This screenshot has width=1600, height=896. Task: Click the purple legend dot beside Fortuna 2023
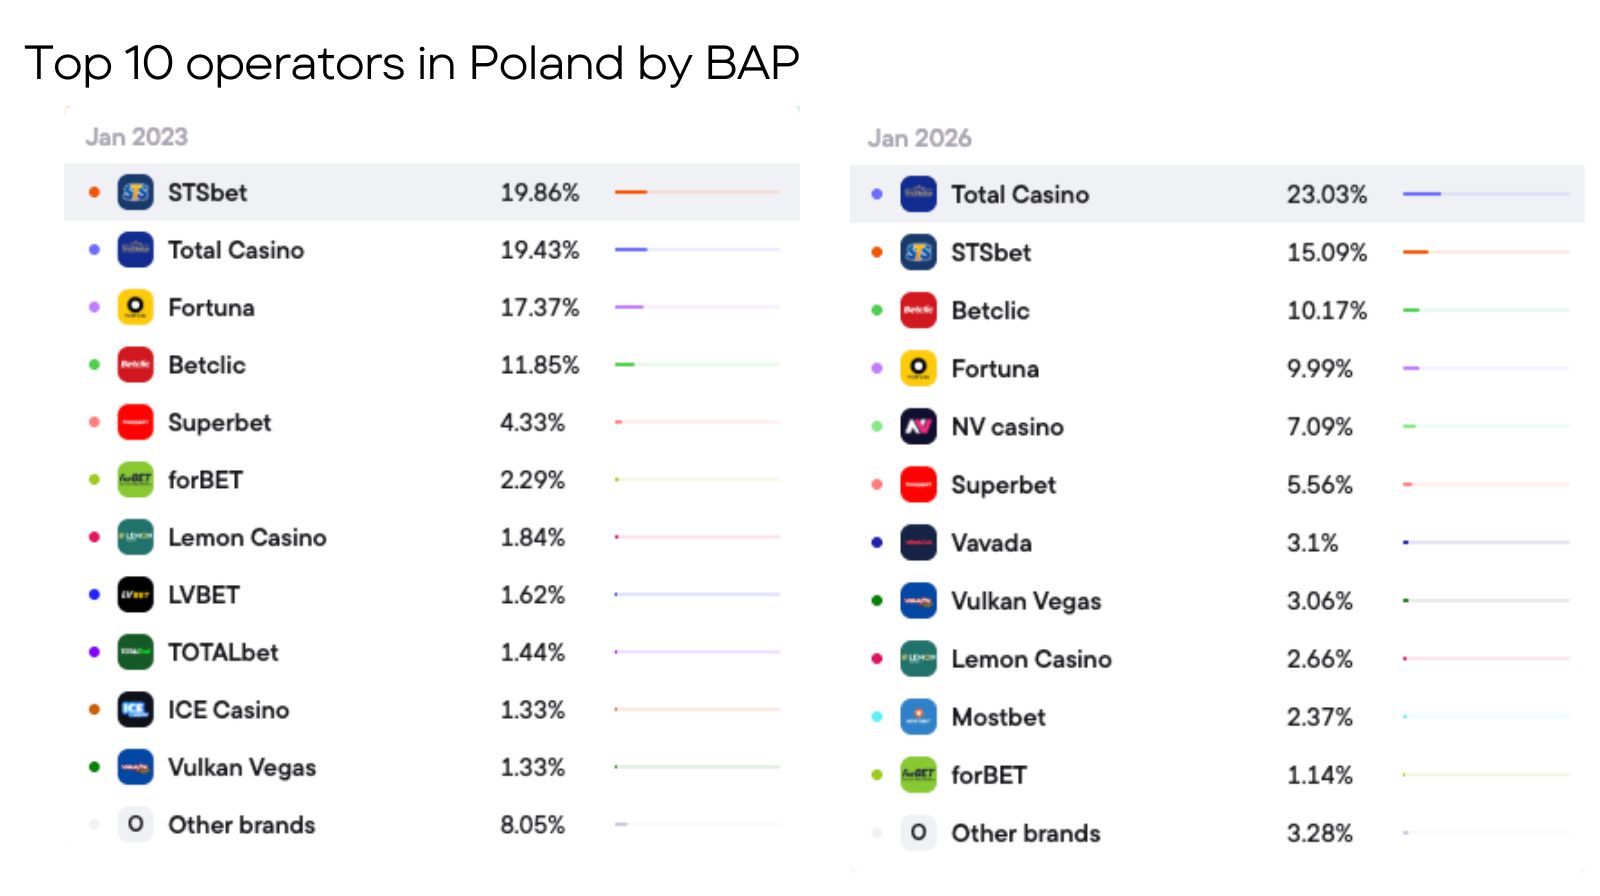[x=94, y=307]
